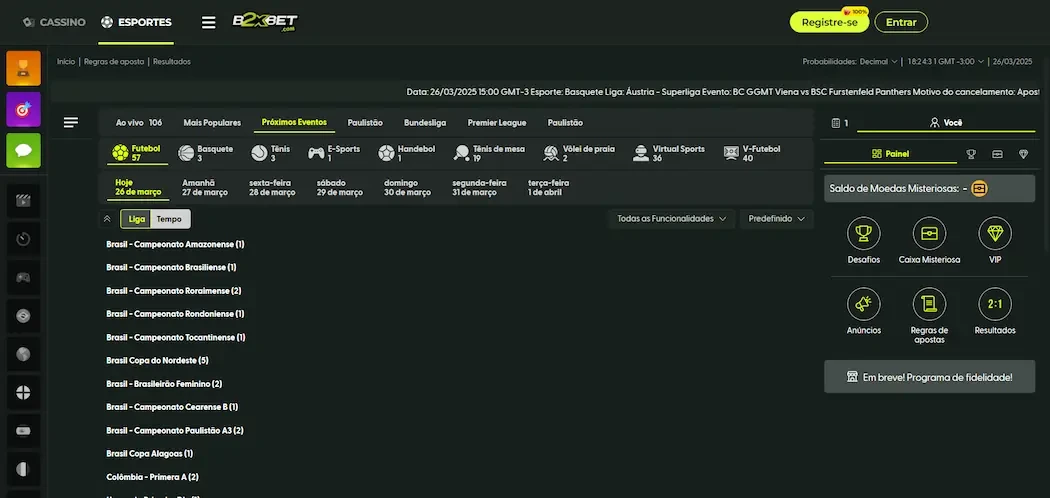This screenshot has width=1050, height=498.
Task: Click the purple target promo icon
Action: (23, 109)
